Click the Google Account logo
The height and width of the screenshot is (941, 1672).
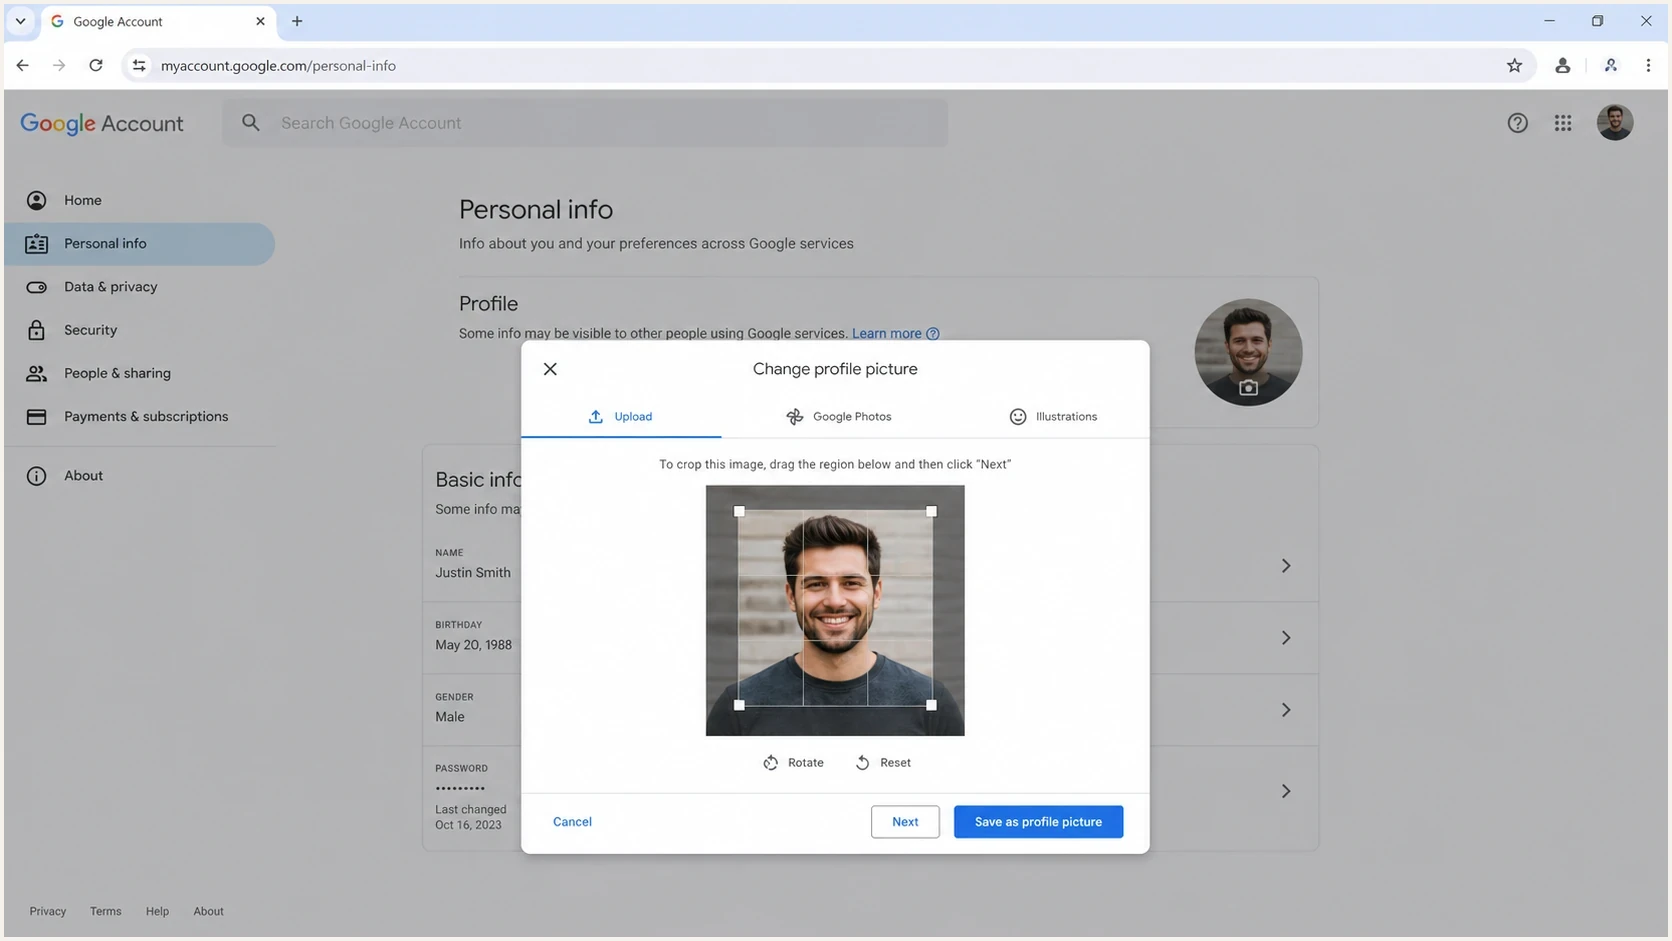[x=102, y=124]
